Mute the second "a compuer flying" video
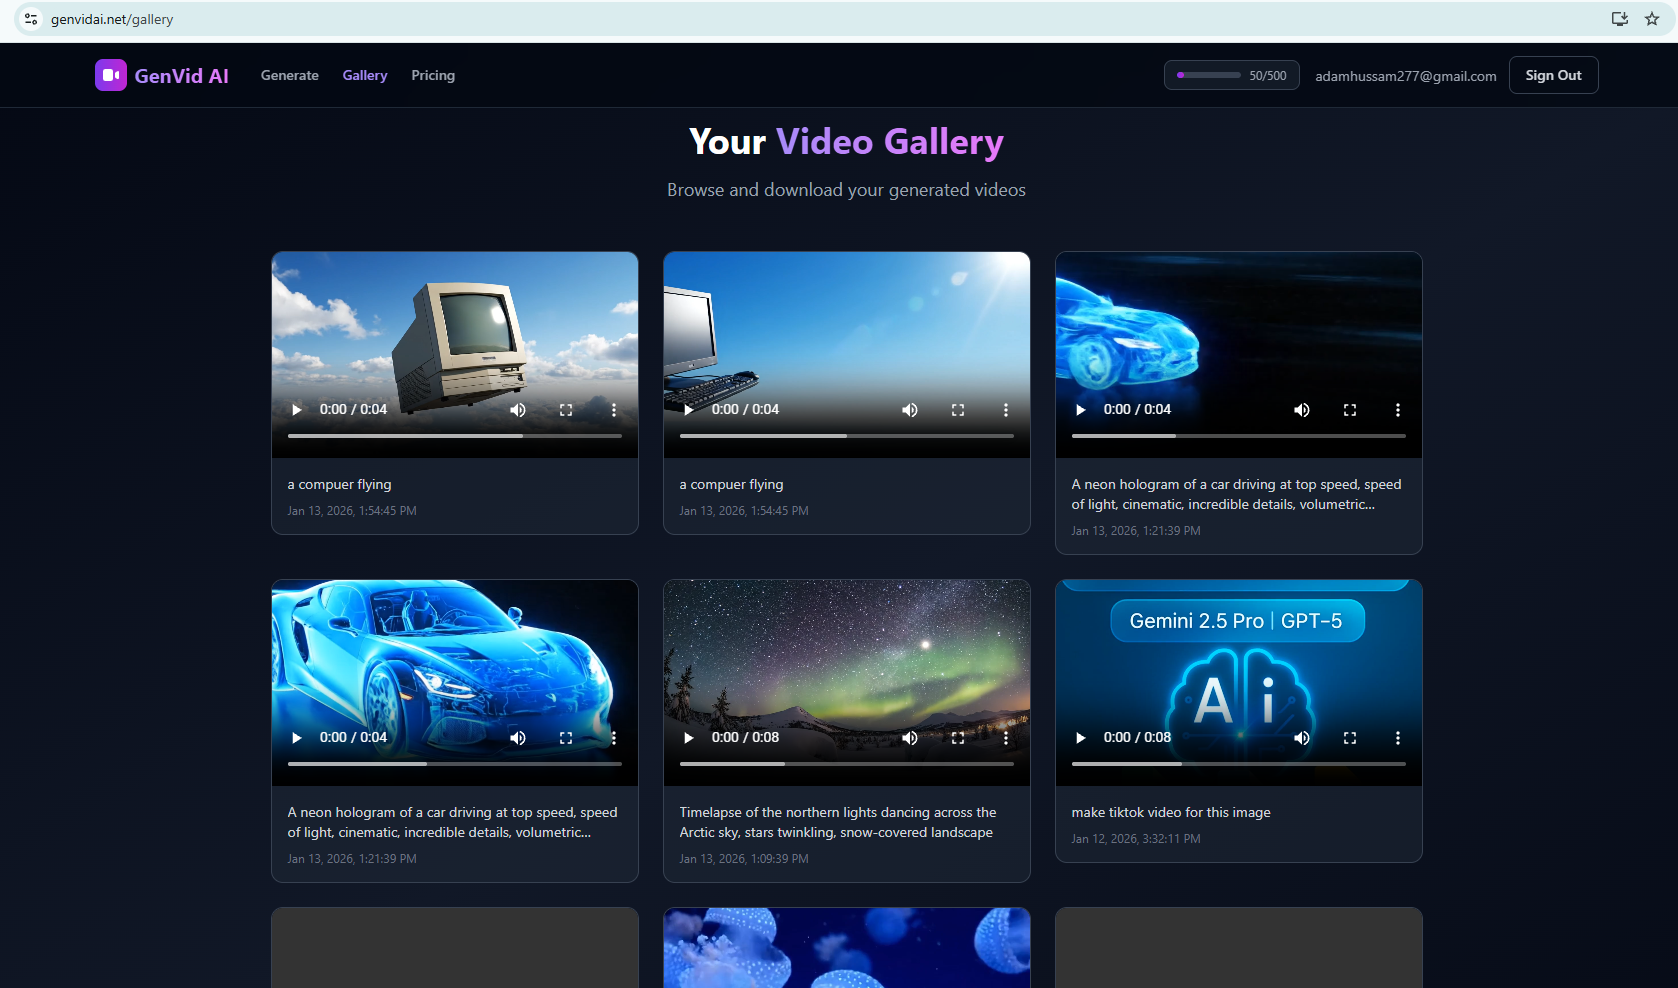This screenshot has width=1678, height=988. [910, 409]
